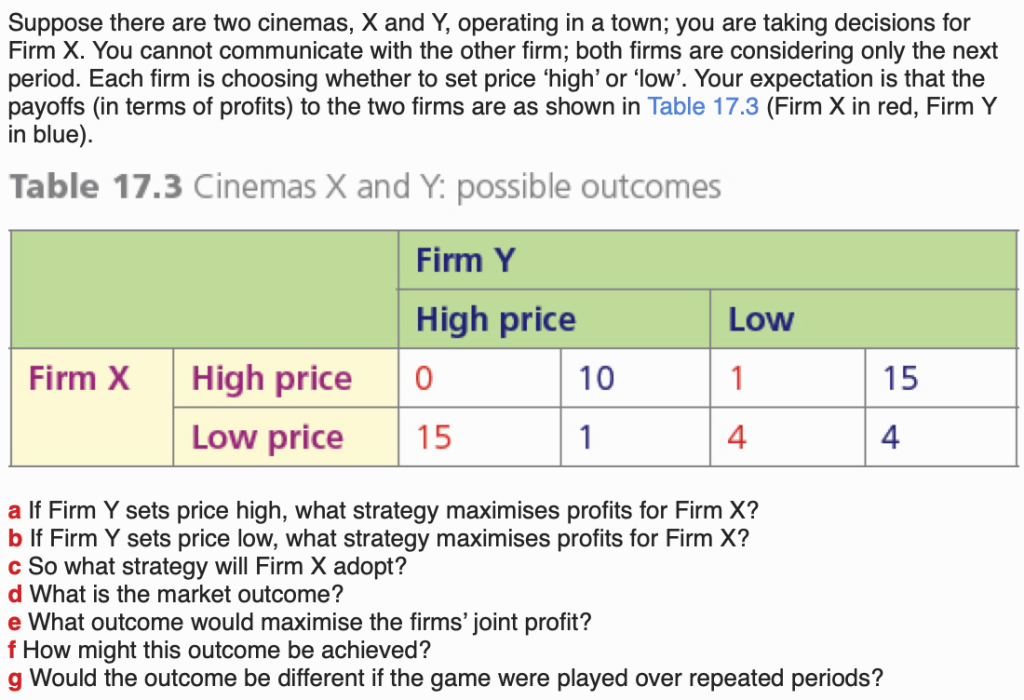Click the red letter "a" question marker
Image resolution: width=1024 pixels, height=700 pixels.
click(15, 511)
